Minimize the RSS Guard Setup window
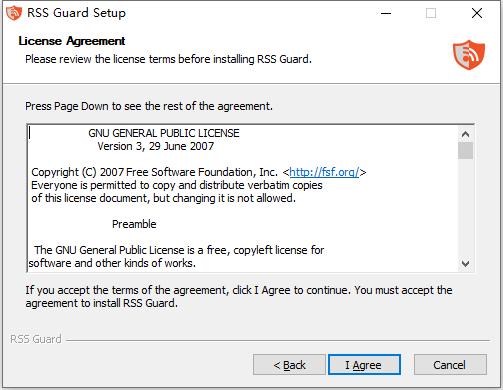Screen dimensions: 503x390 (386, 13)
